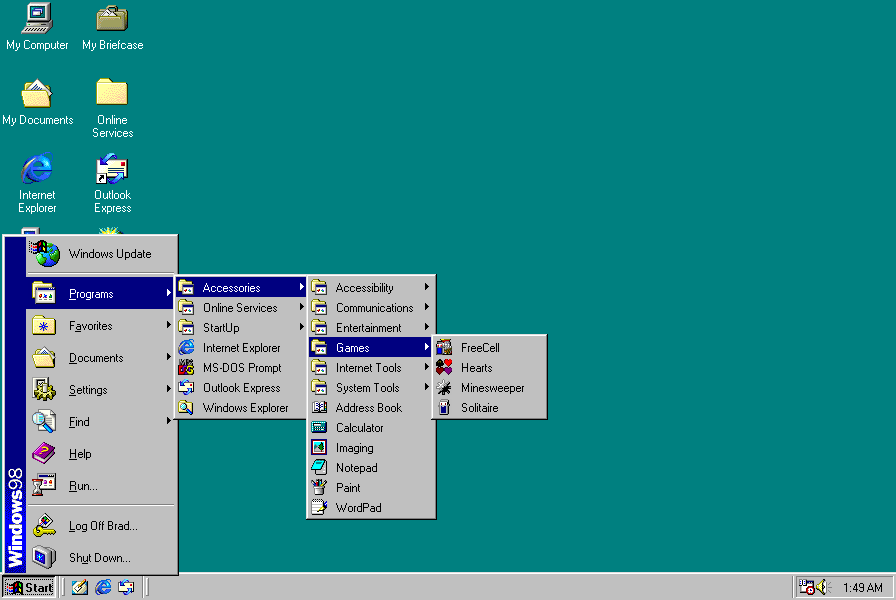The image size is (896, 600).
Task: Click the Address Book icon
Action: (319, 407)
